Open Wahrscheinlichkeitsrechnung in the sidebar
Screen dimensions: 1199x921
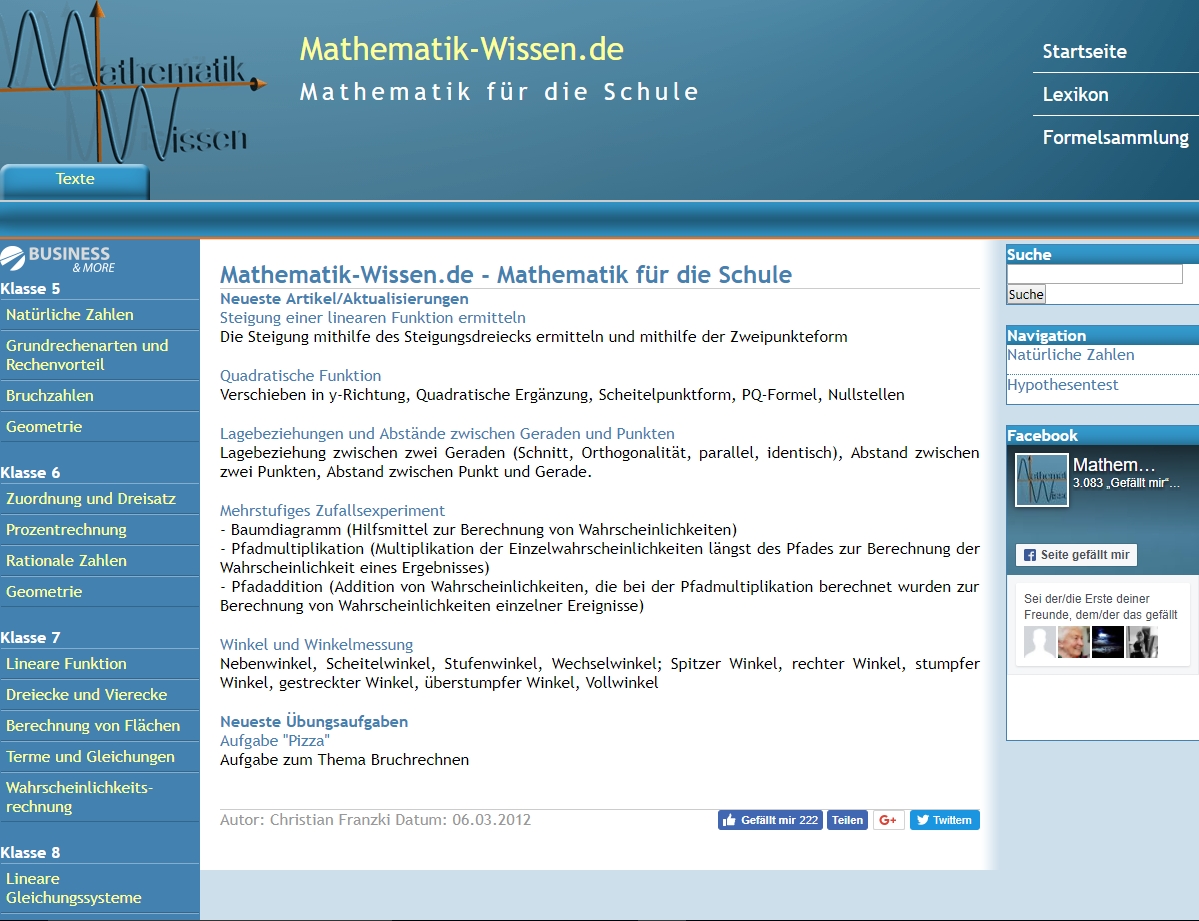click(x=99, y=797)
